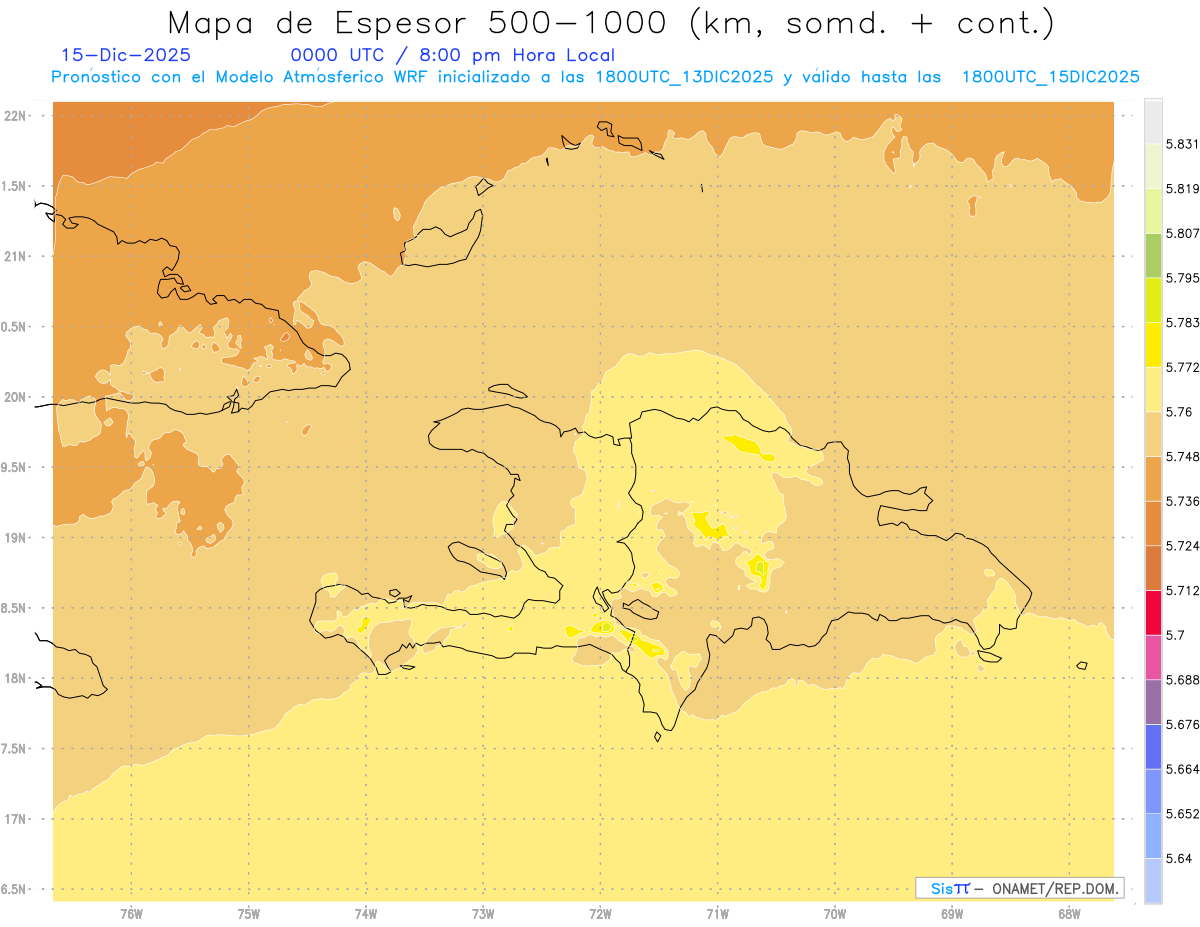Click the 73W longitude axis label

483,914
